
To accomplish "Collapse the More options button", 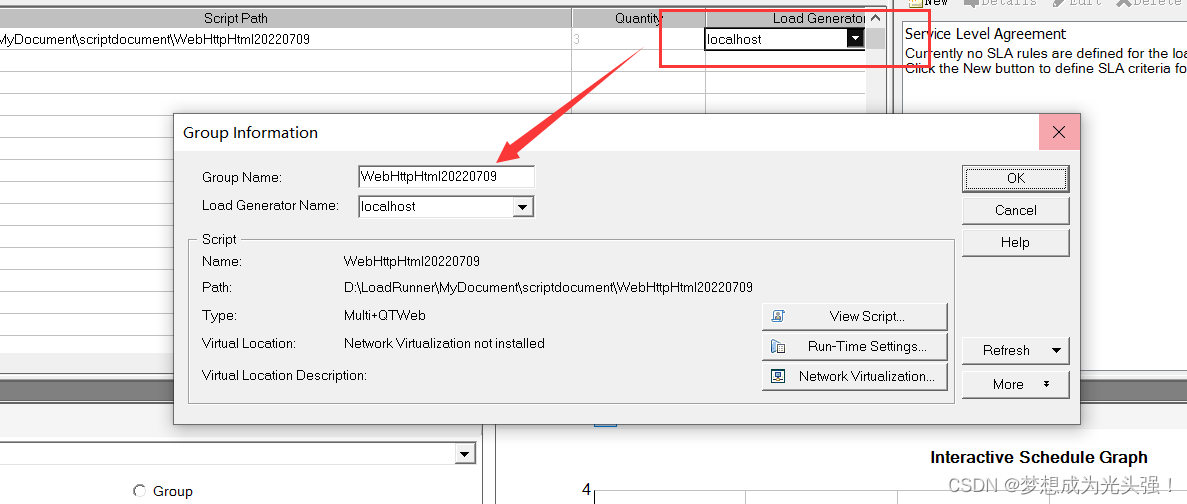I will [x=1015, y=384].
